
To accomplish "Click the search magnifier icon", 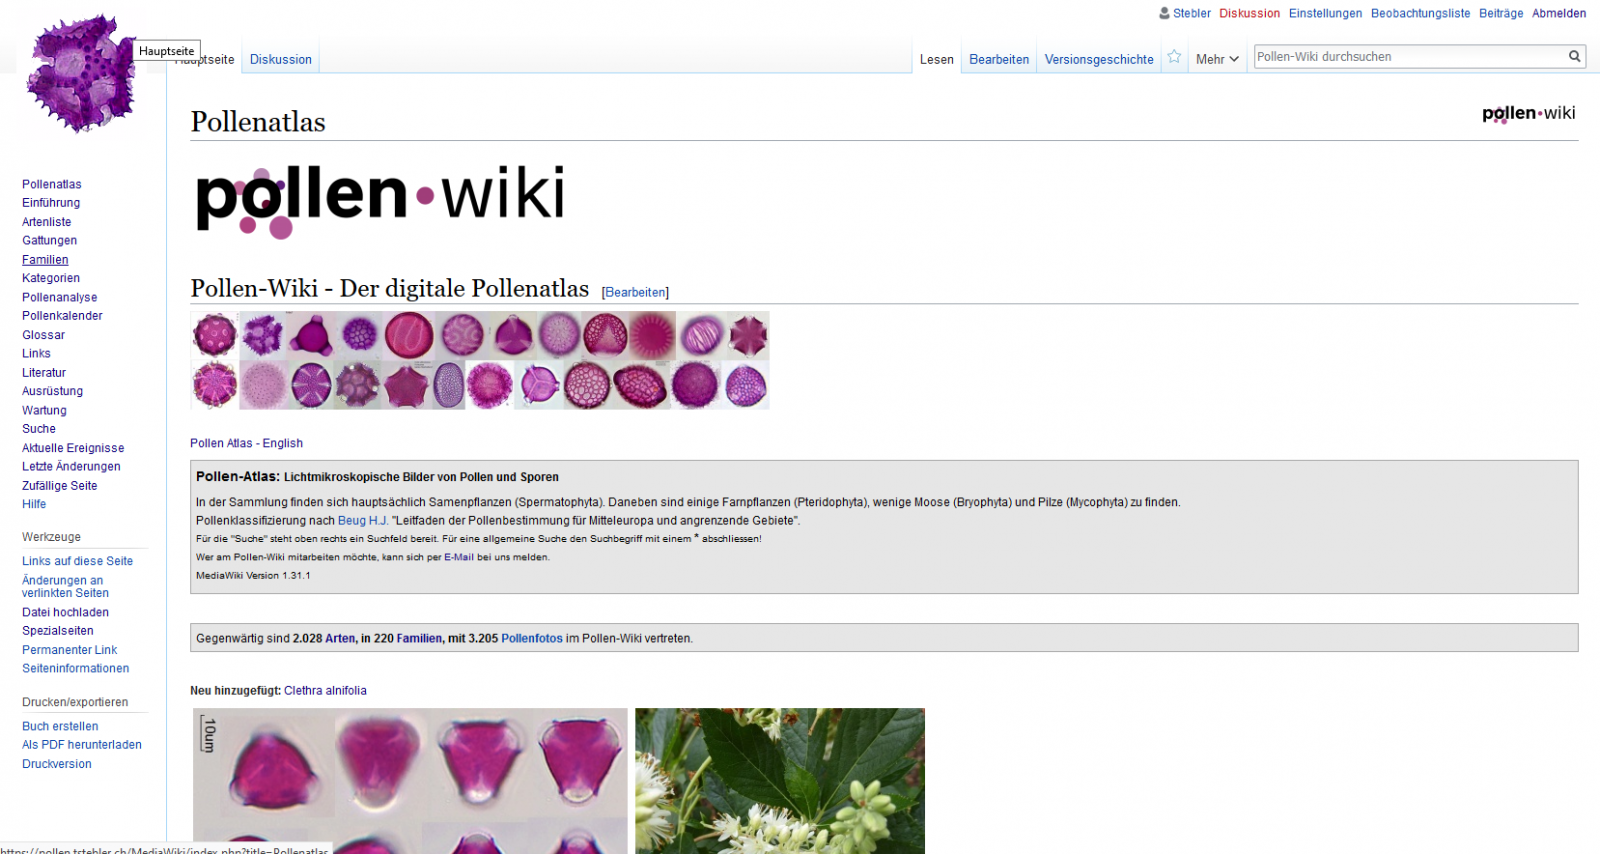I will pyautogui.click(x=1575, y=57).
